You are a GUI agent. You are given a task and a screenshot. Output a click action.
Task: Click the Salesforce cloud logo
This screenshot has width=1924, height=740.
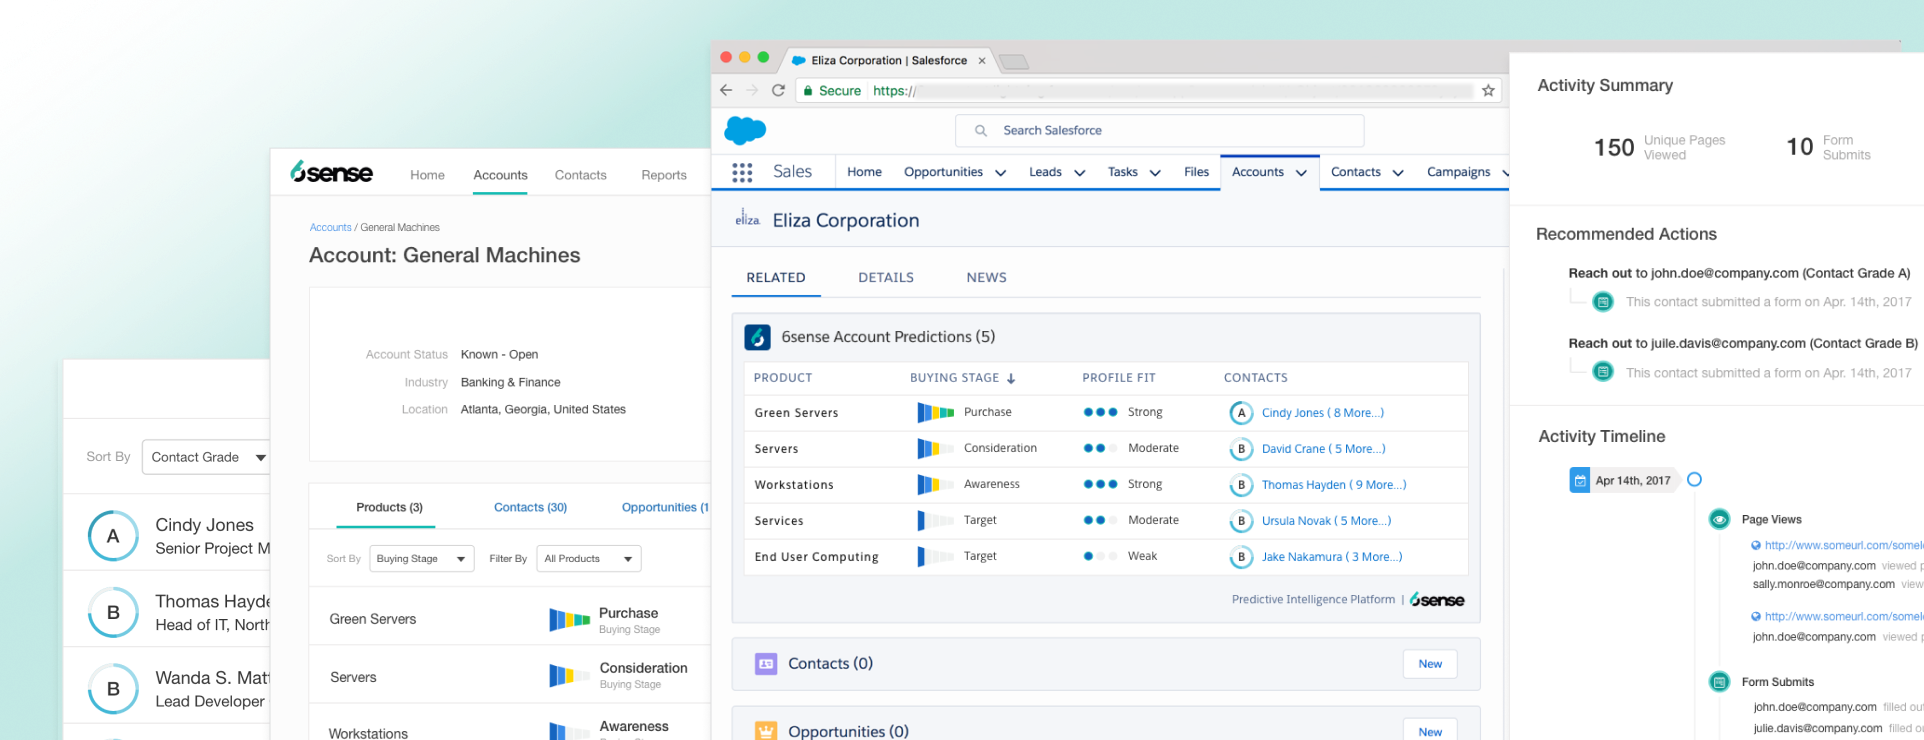click(x=744, y=130)
